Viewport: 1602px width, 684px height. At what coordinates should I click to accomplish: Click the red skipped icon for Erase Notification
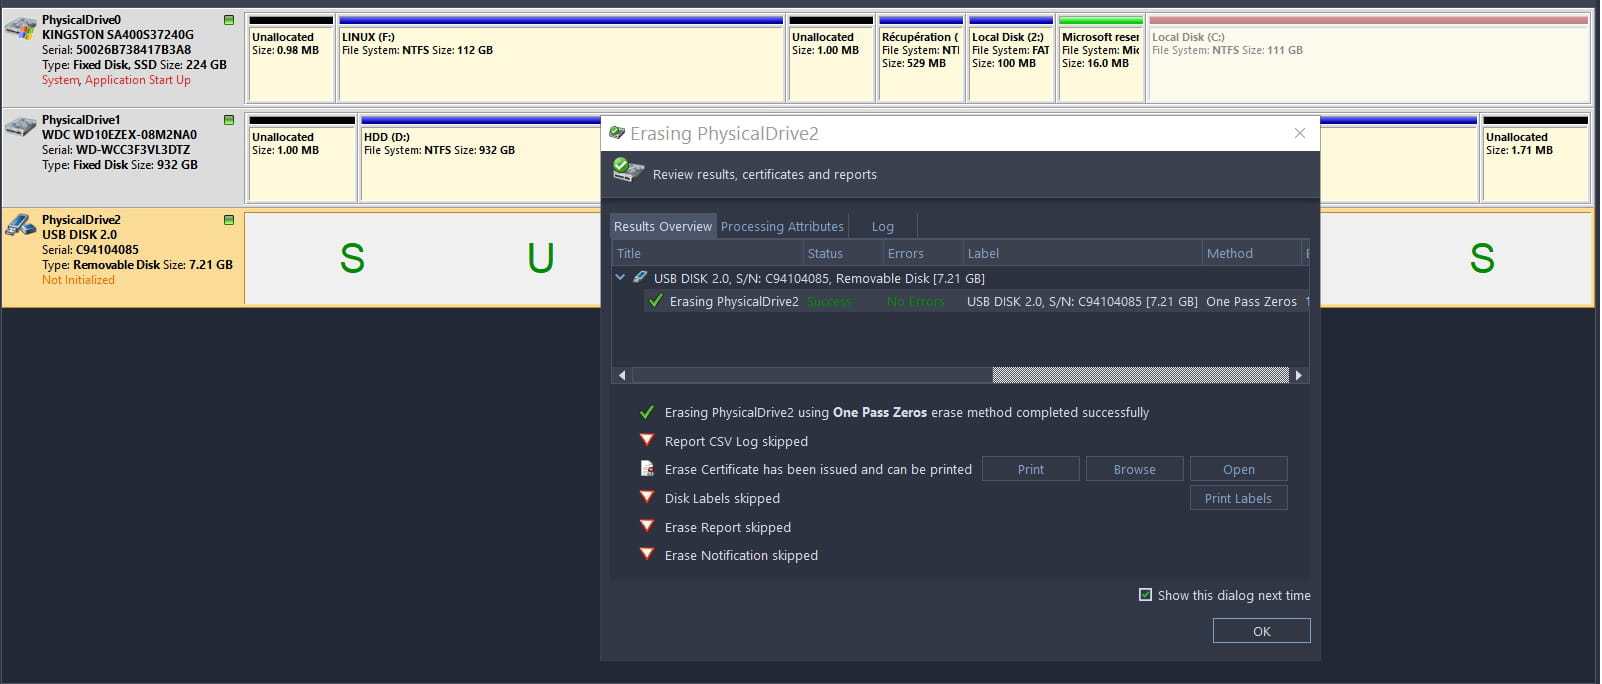point(647,554)
